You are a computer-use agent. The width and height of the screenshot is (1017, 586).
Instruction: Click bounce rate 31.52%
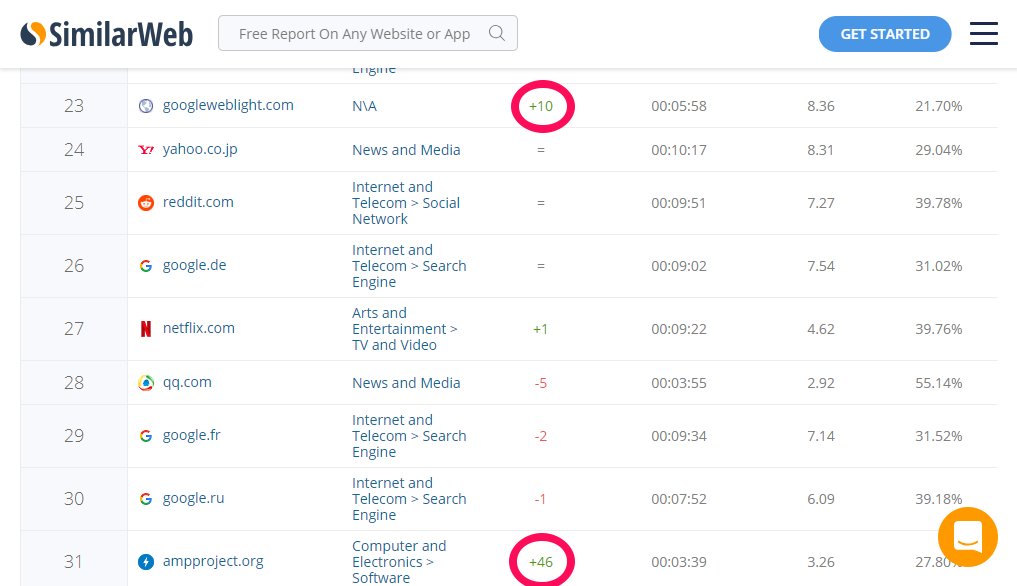click(939, 437)
